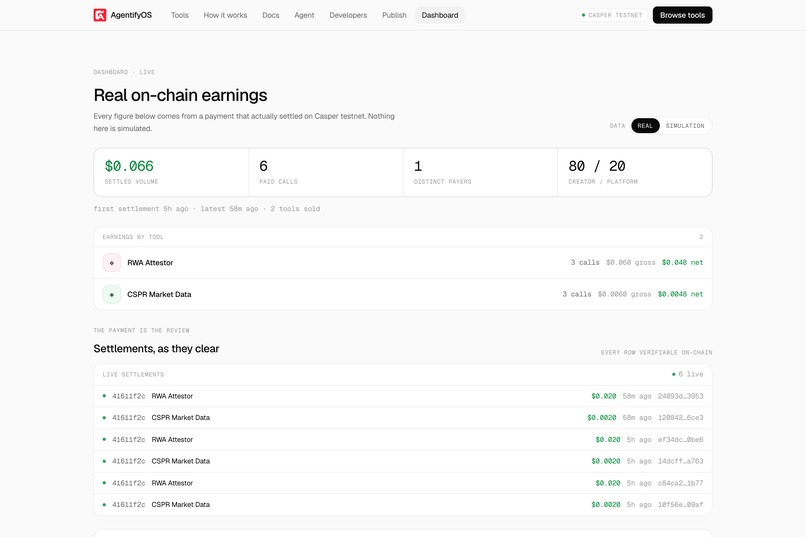Image resolution: width=806 pixels, height=537 pixels.
Task: Click the Real on-chain earnings heading
Action: [180, 95]
